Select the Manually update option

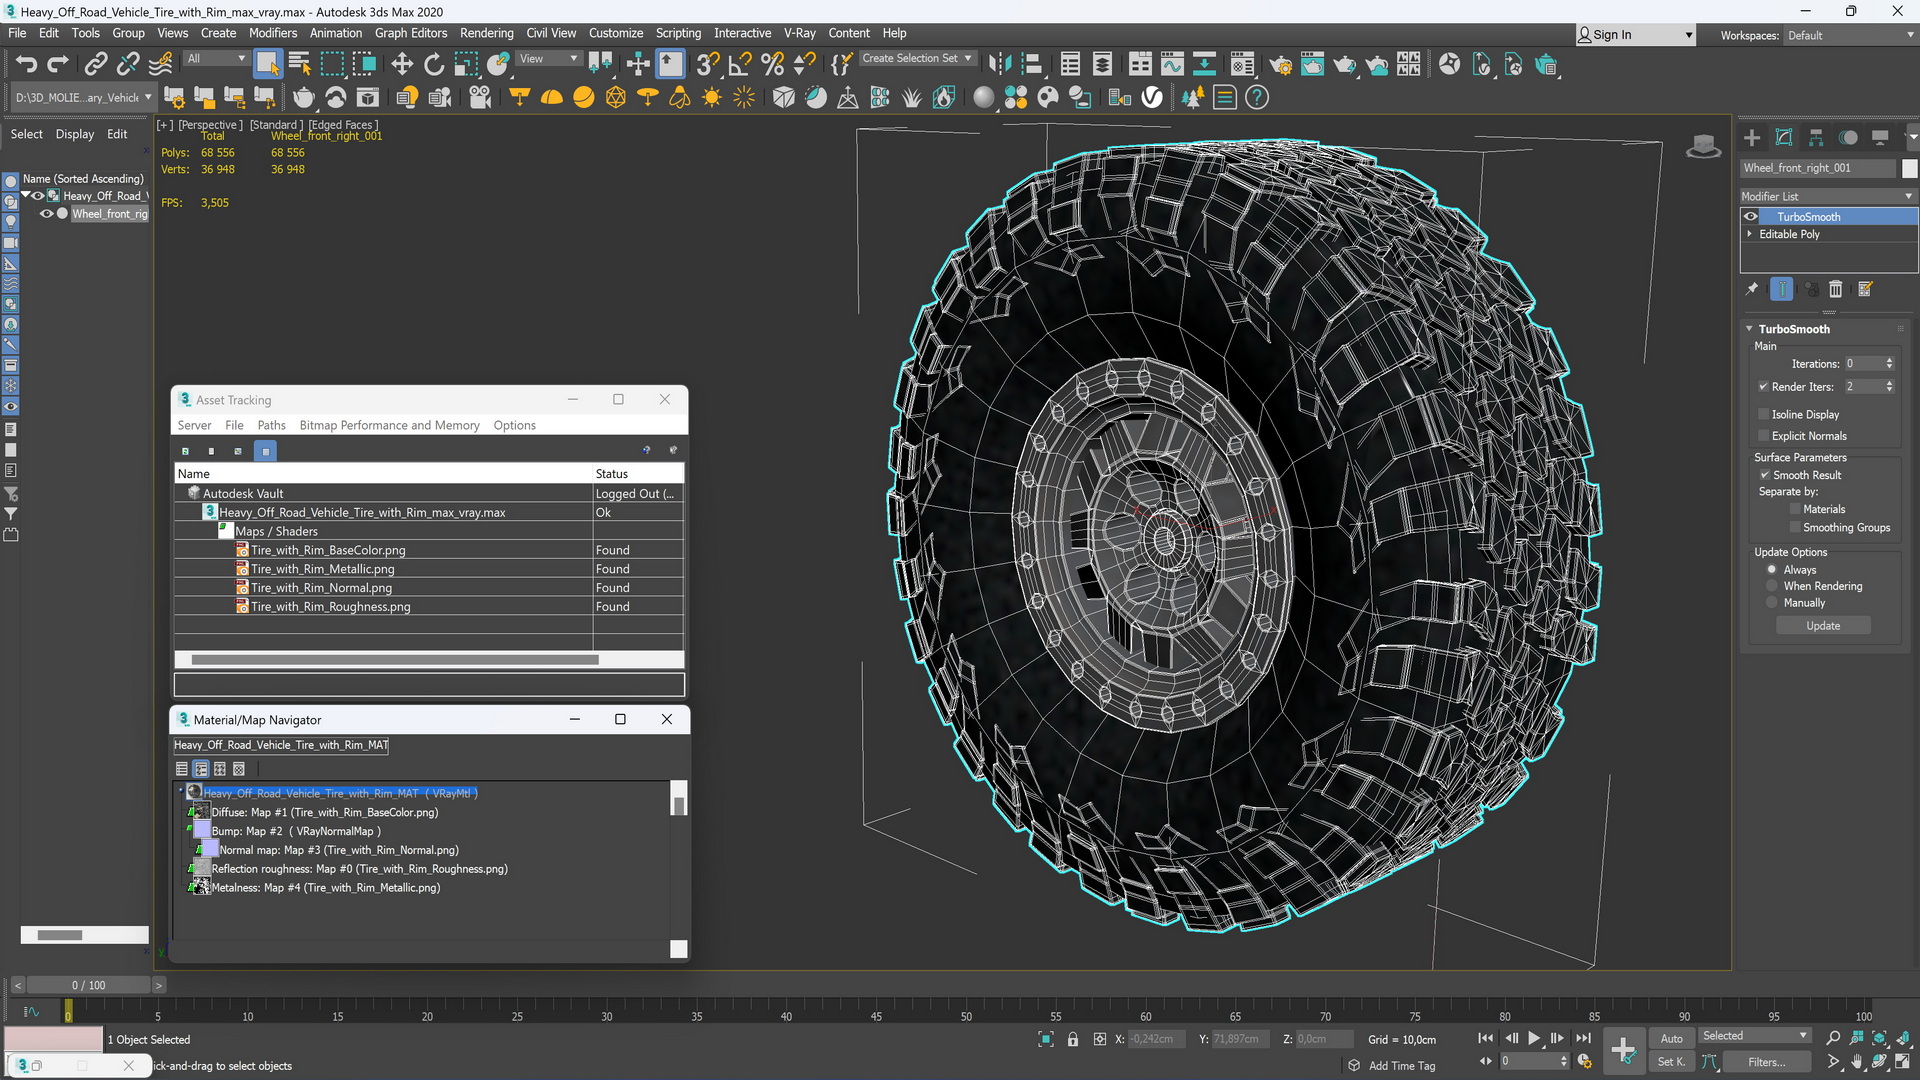pos(1772,603)
